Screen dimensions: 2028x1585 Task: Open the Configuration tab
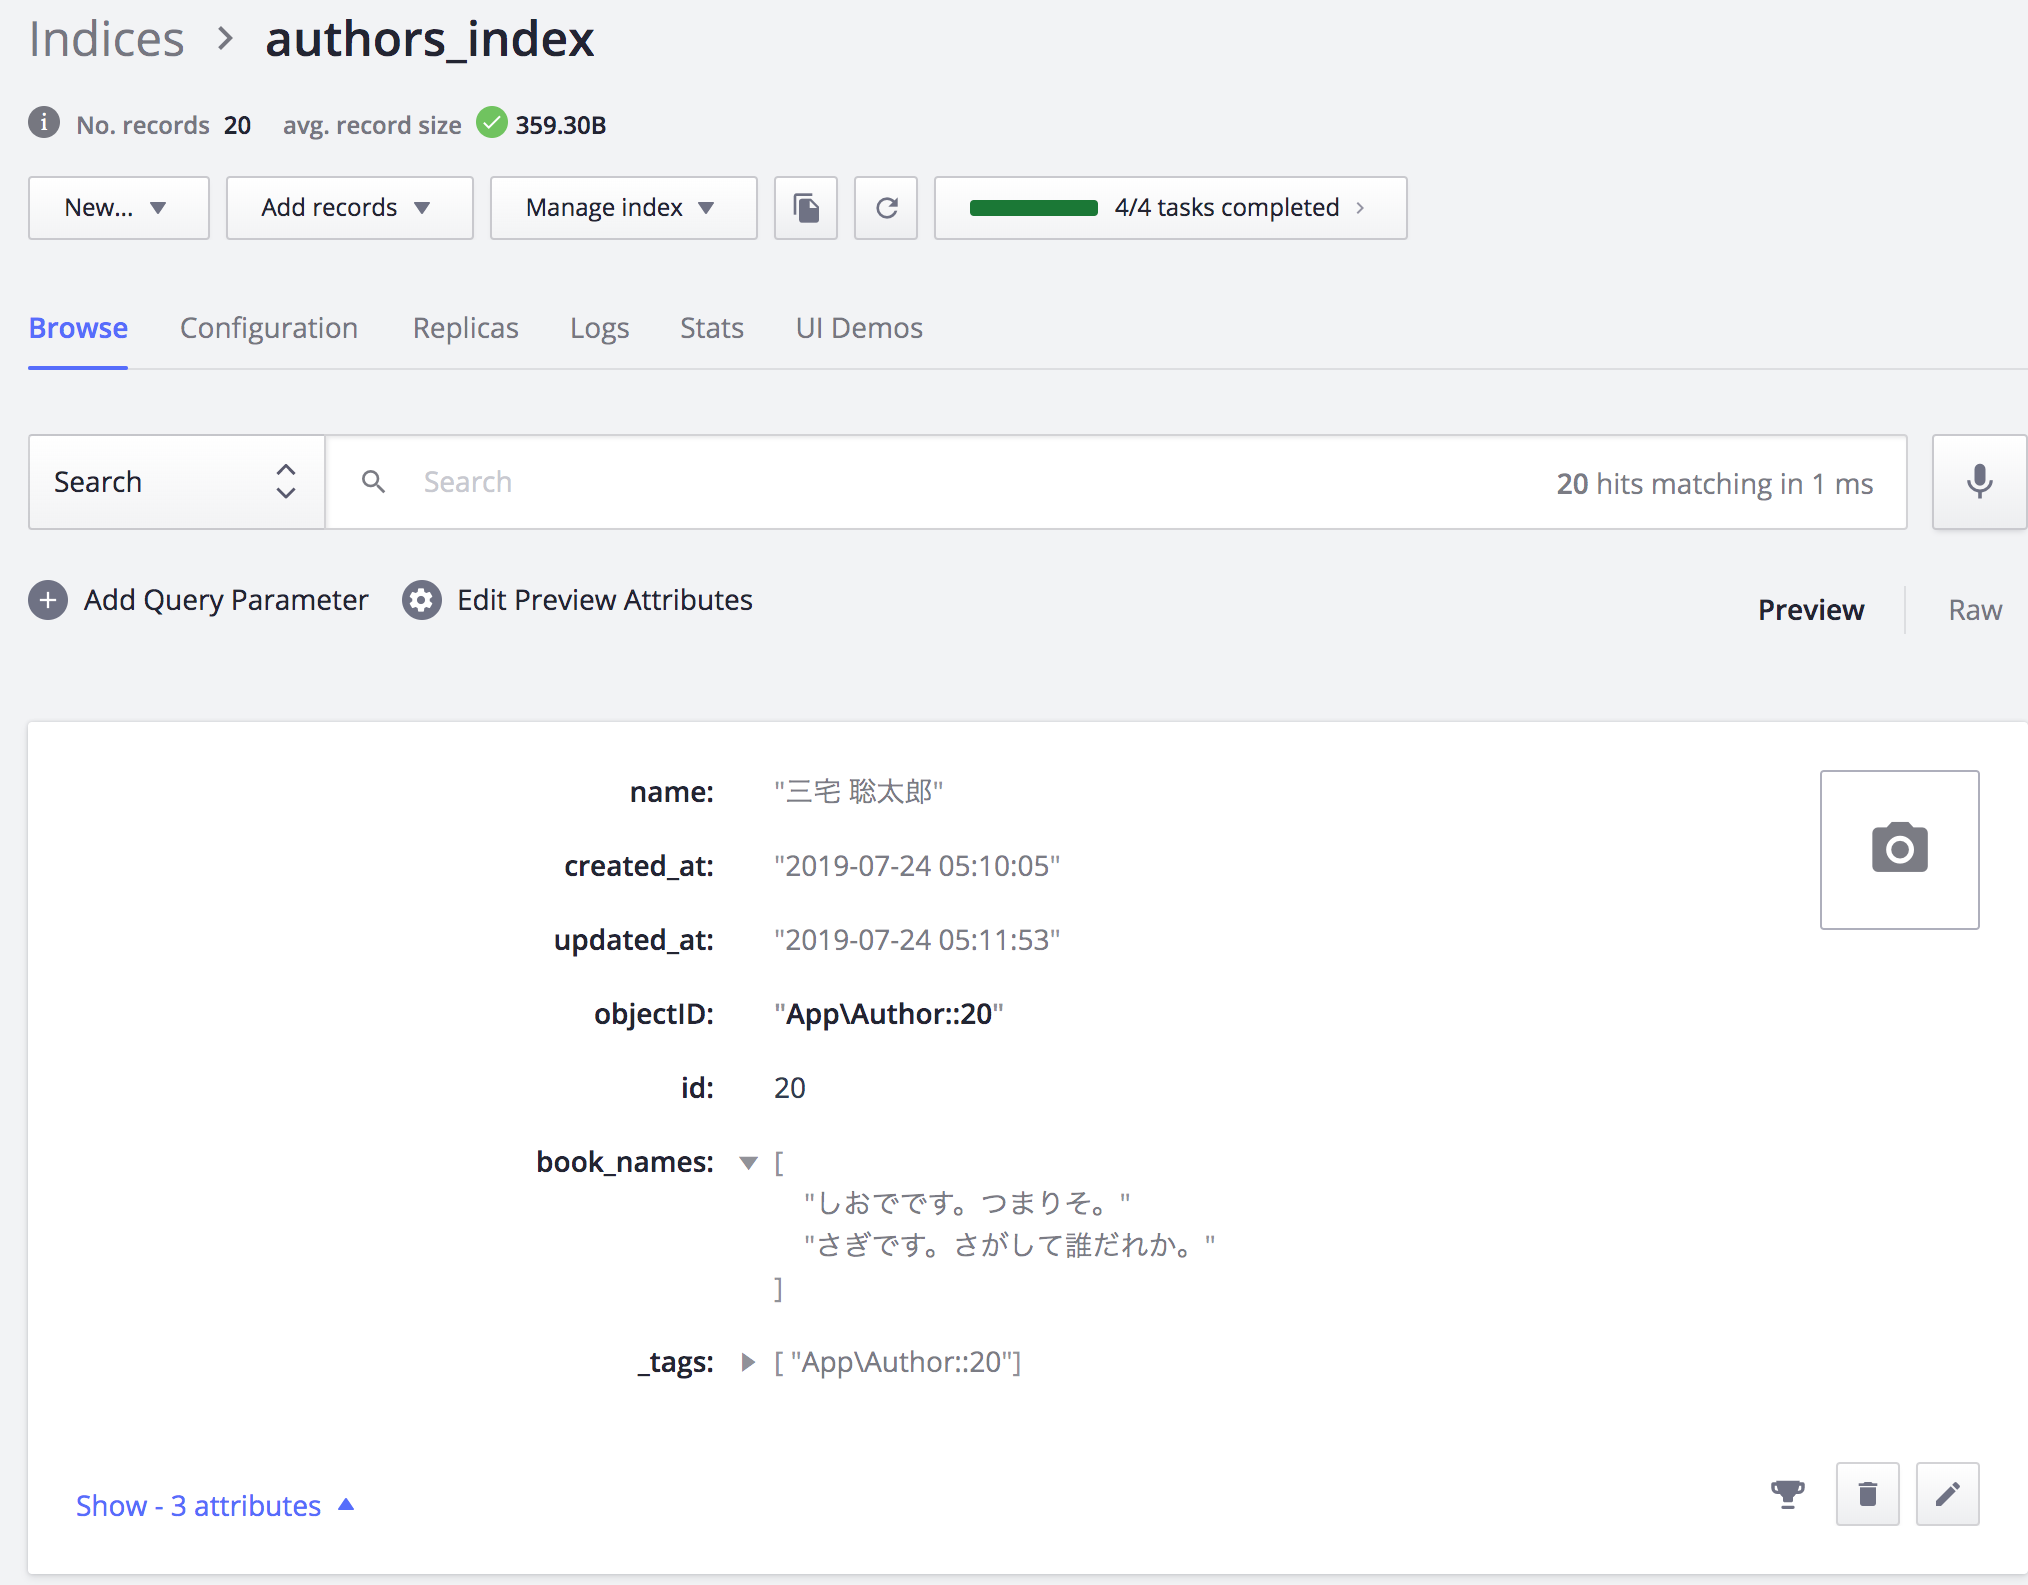point(269,328)
